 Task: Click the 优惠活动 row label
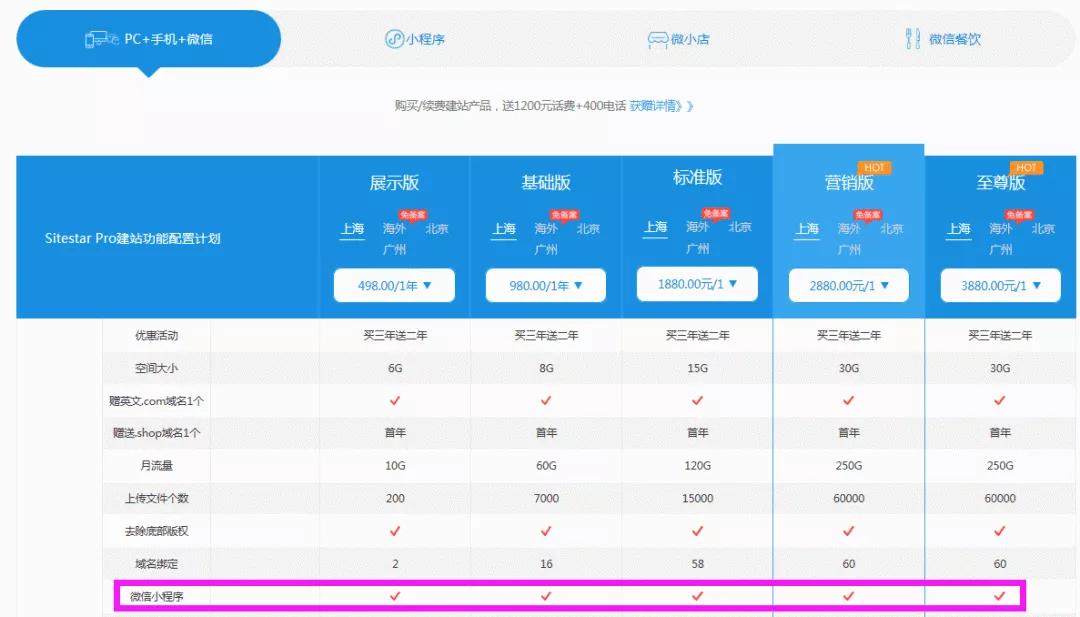[x=156, y=335]
